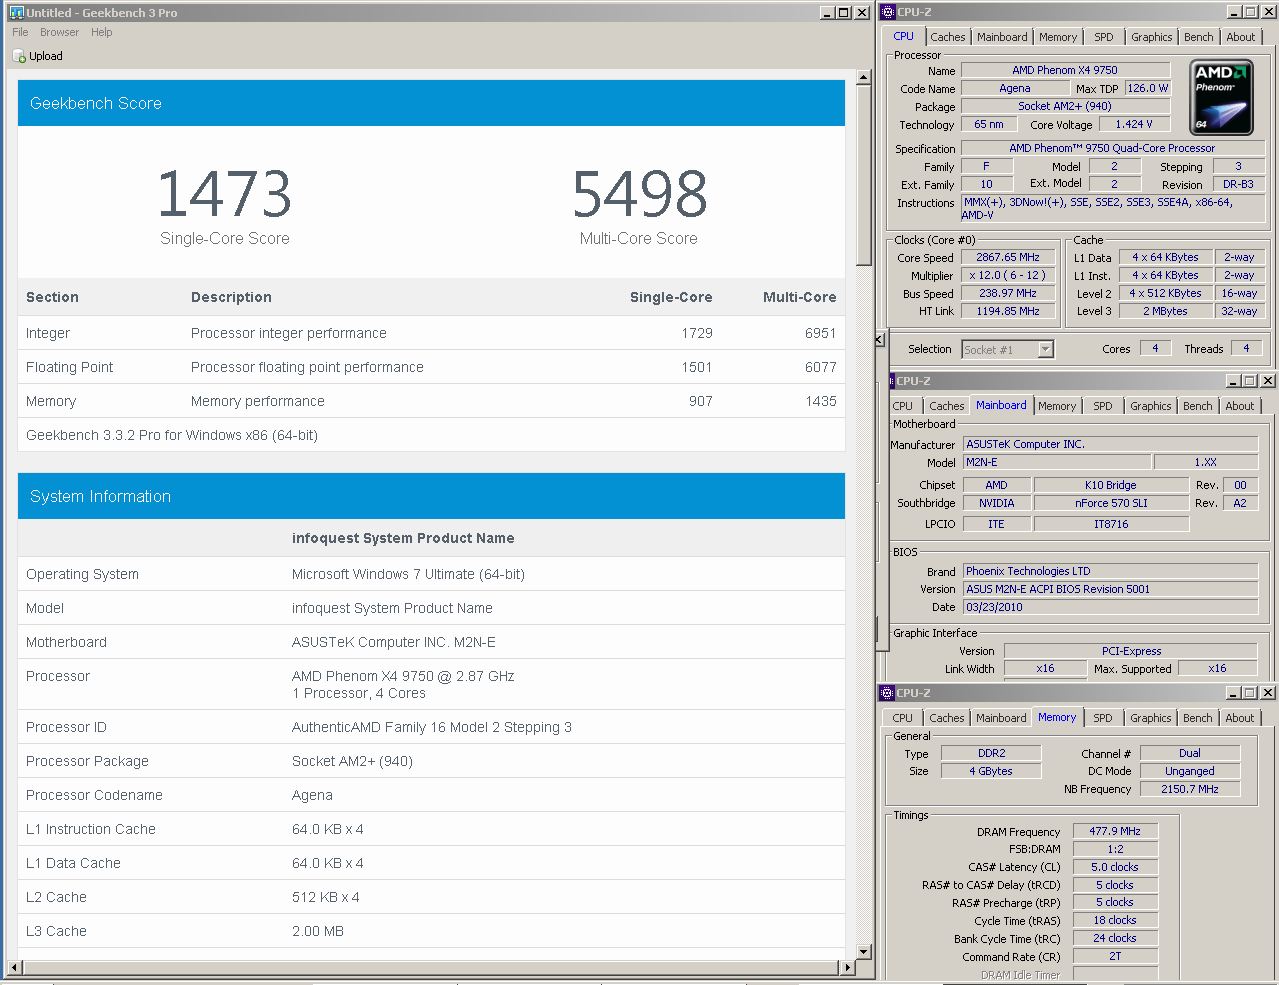This screenshot has width=1279, height=985.
Task: Click the Upload toolbar icon in Geekbench
Action: click(x=20, y=56)
